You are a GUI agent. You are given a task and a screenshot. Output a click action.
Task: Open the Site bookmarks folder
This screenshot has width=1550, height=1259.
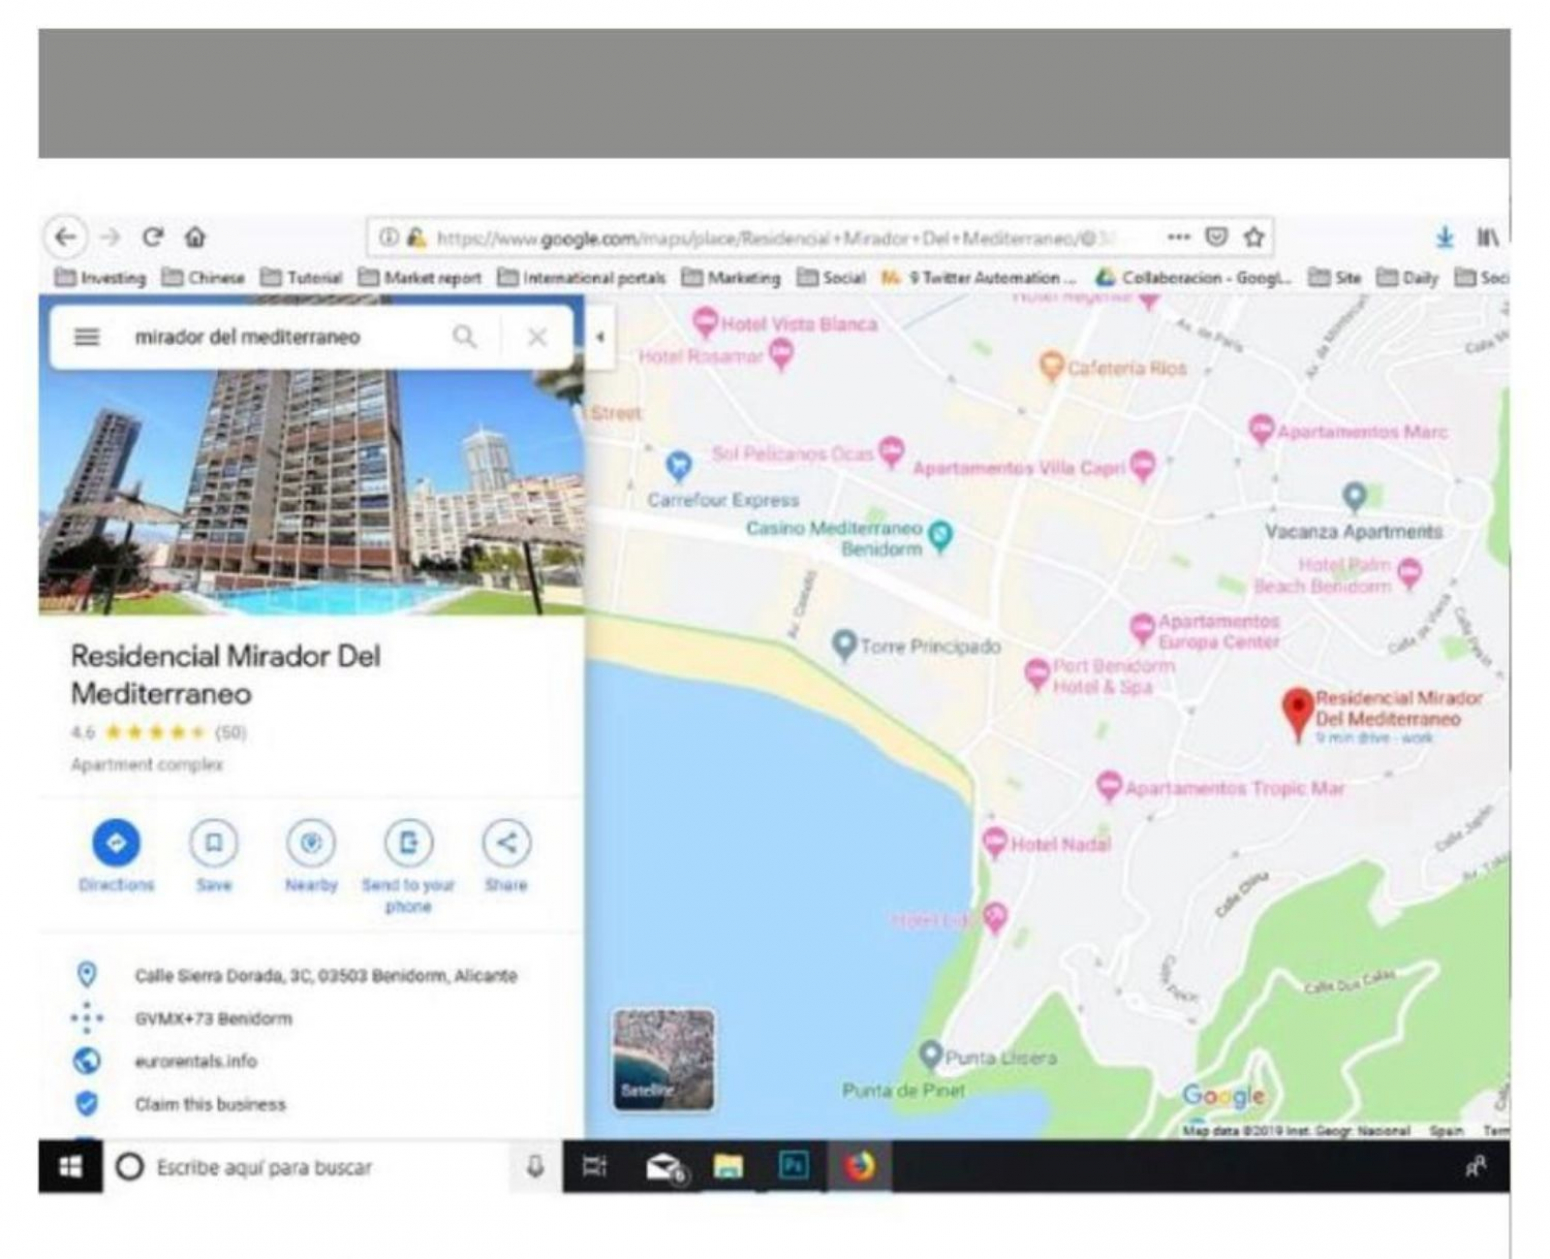[1335, 278]
